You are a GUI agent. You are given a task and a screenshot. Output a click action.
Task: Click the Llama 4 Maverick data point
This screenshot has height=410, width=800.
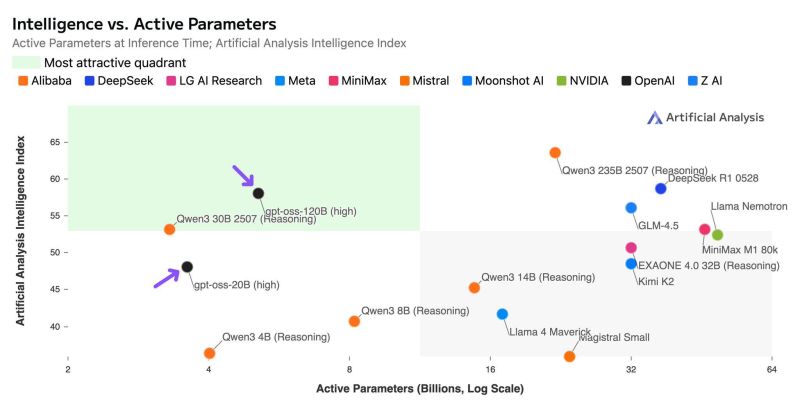click(502, 314)
